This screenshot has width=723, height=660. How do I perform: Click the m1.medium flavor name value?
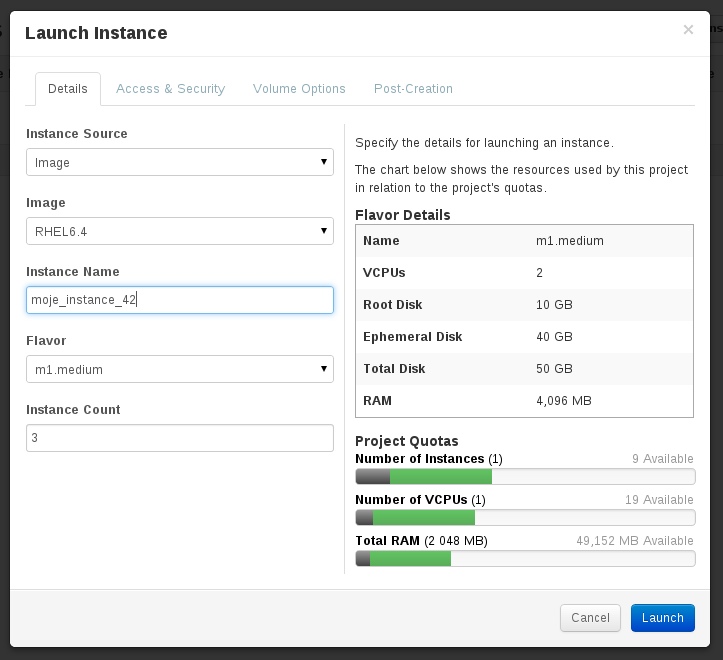click(x=569, y=241)
